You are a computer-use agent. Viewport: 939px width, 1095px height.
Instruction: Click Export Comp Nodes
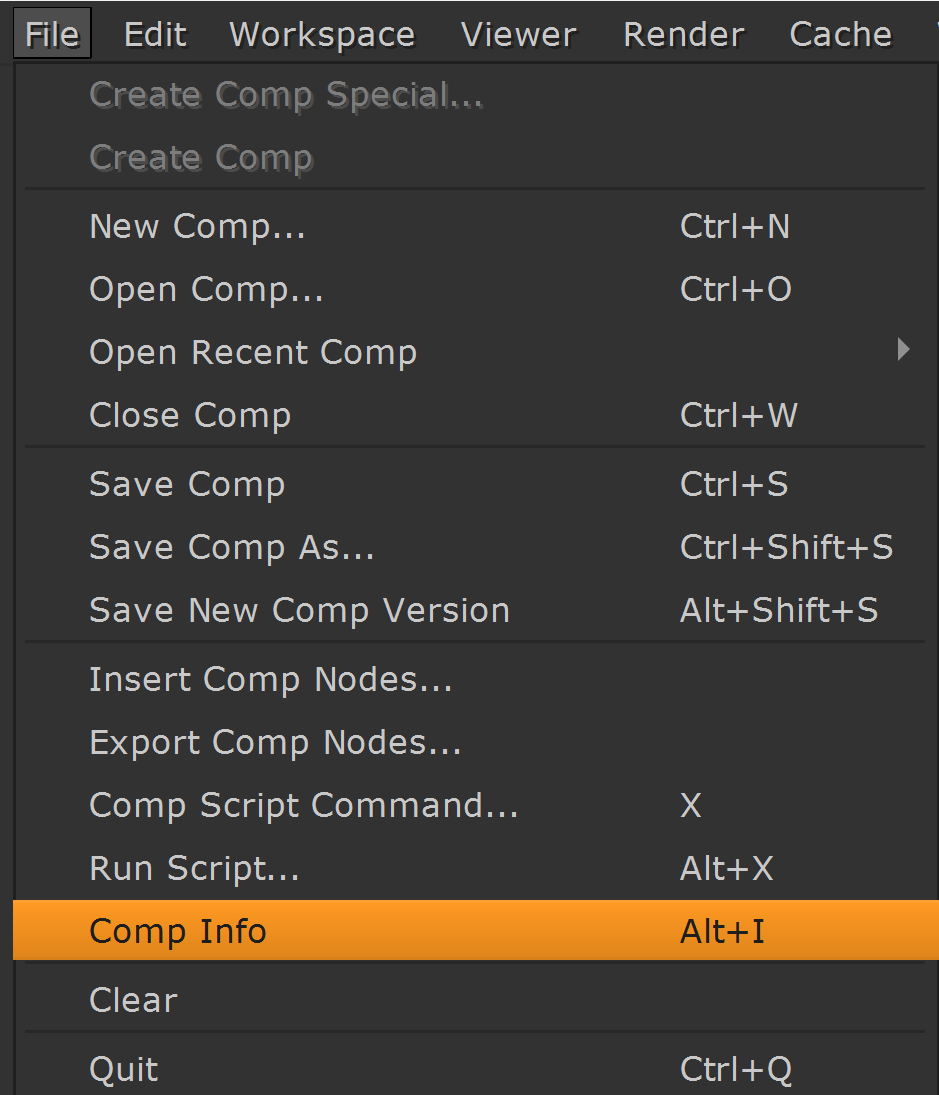275,743
